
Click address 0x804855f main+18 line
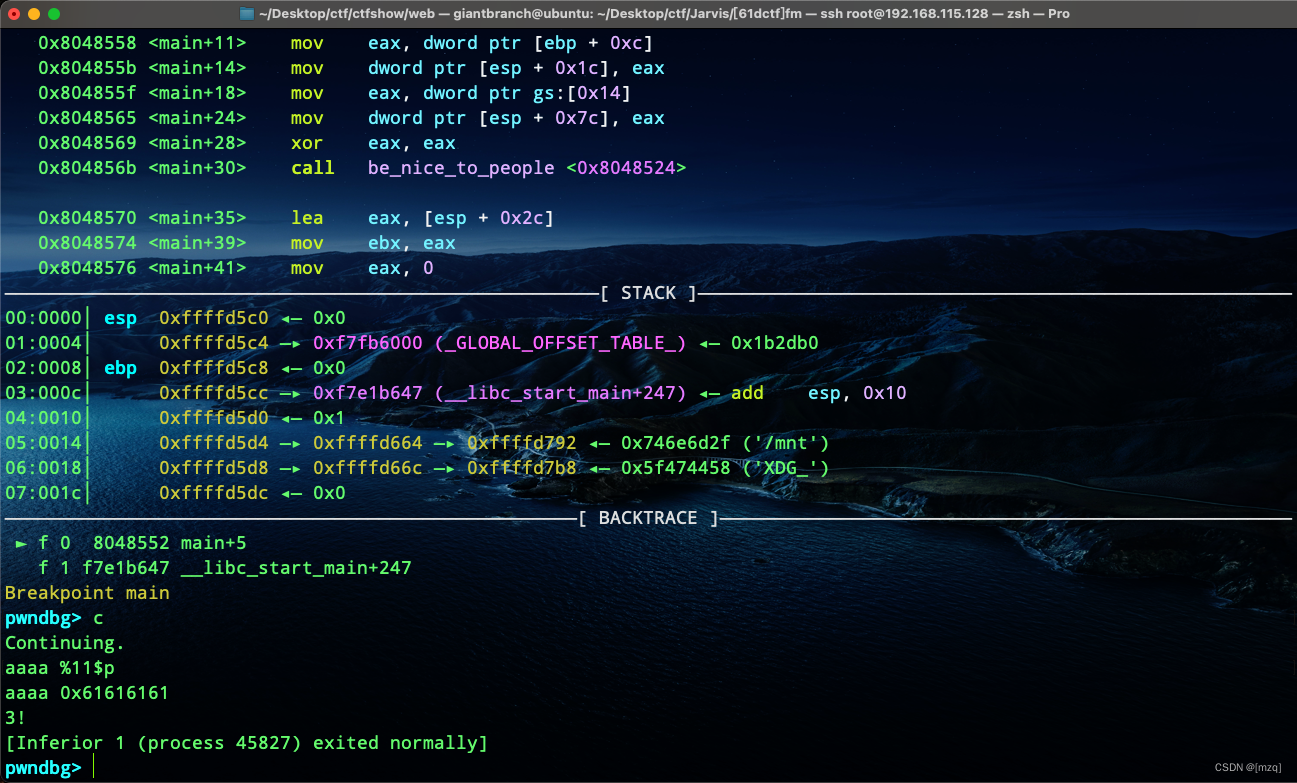click(x=335, y=93)
